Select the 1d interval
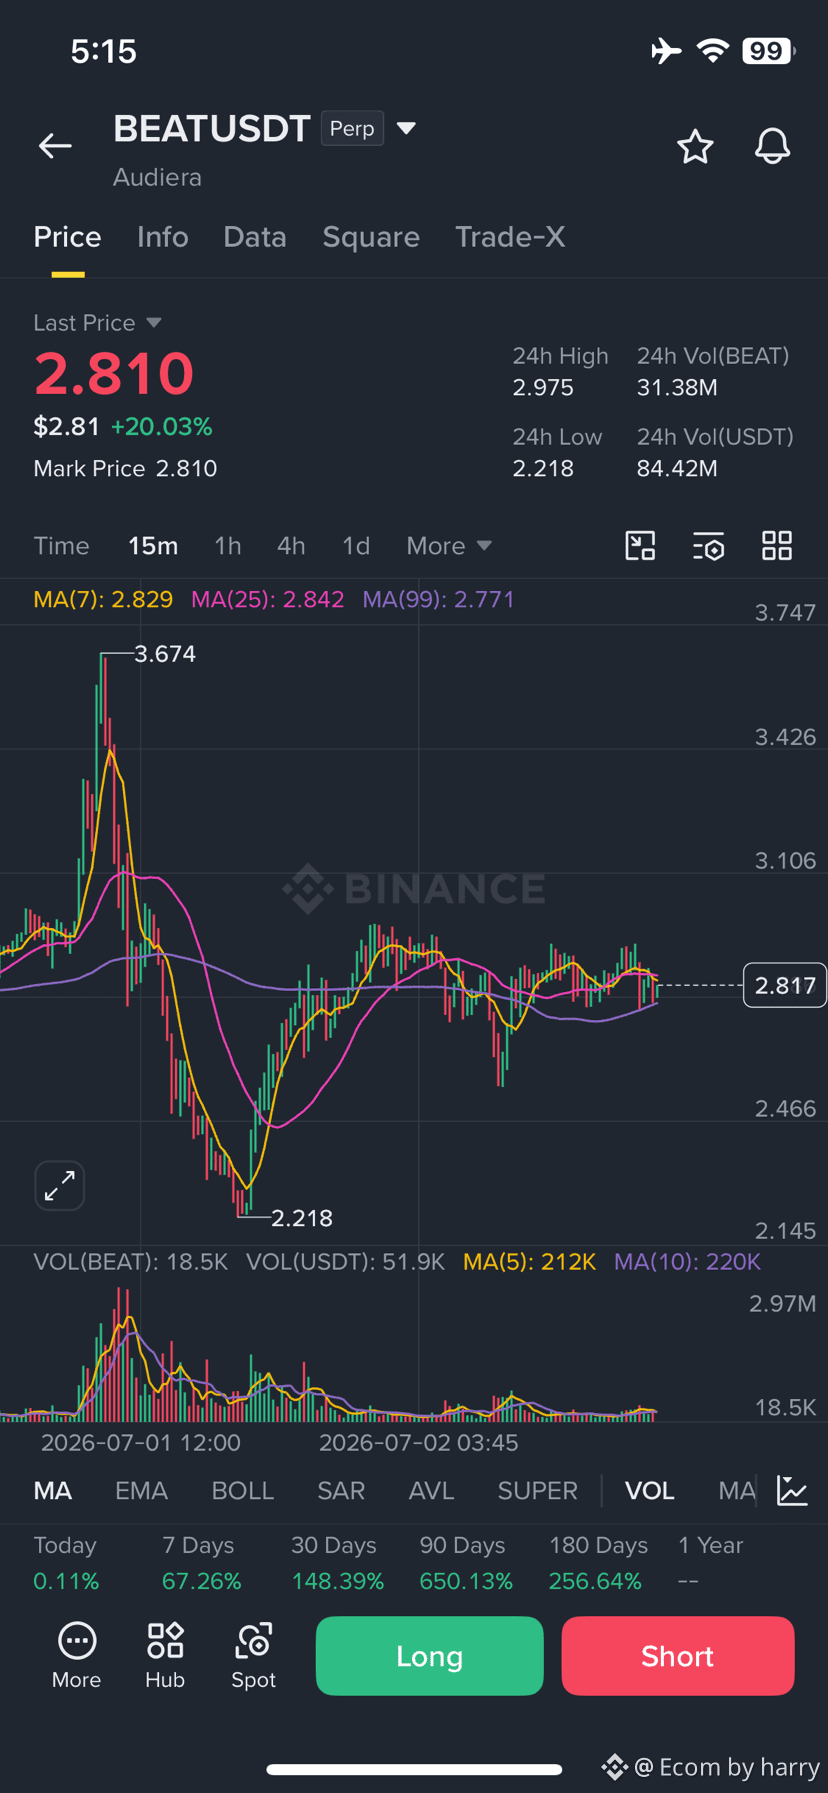The height and width of the screenshot is (1793, 828). pyautogui.click(x=356, y=546)
